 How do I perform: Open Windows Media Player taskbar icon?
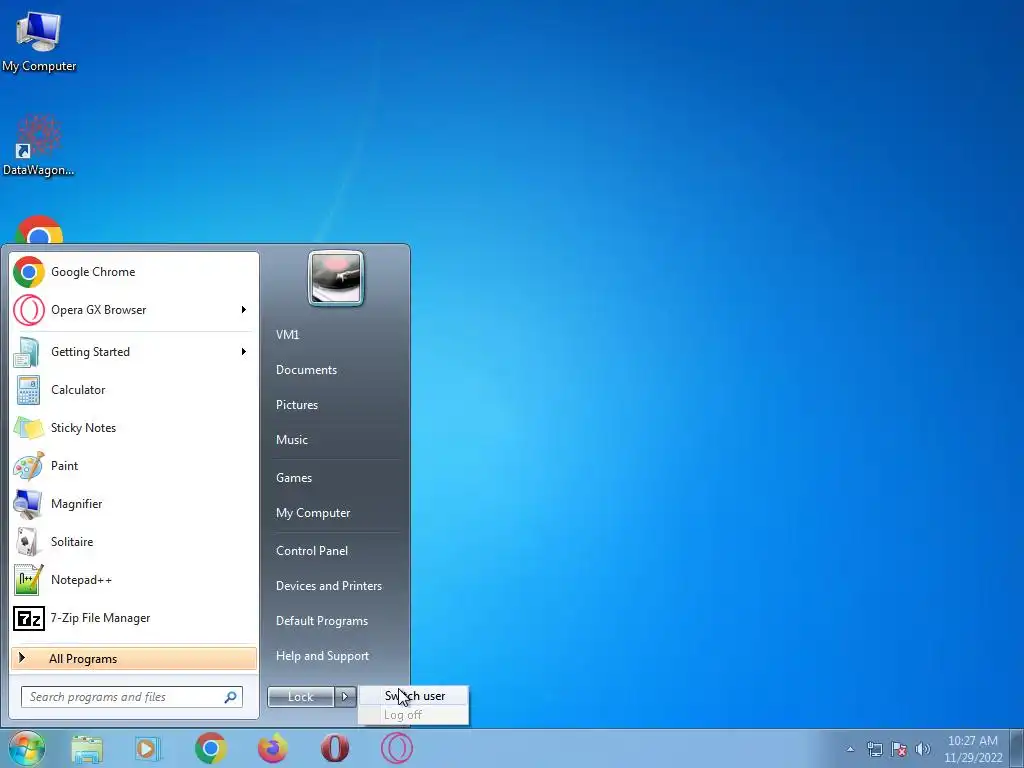click(148, 749)
